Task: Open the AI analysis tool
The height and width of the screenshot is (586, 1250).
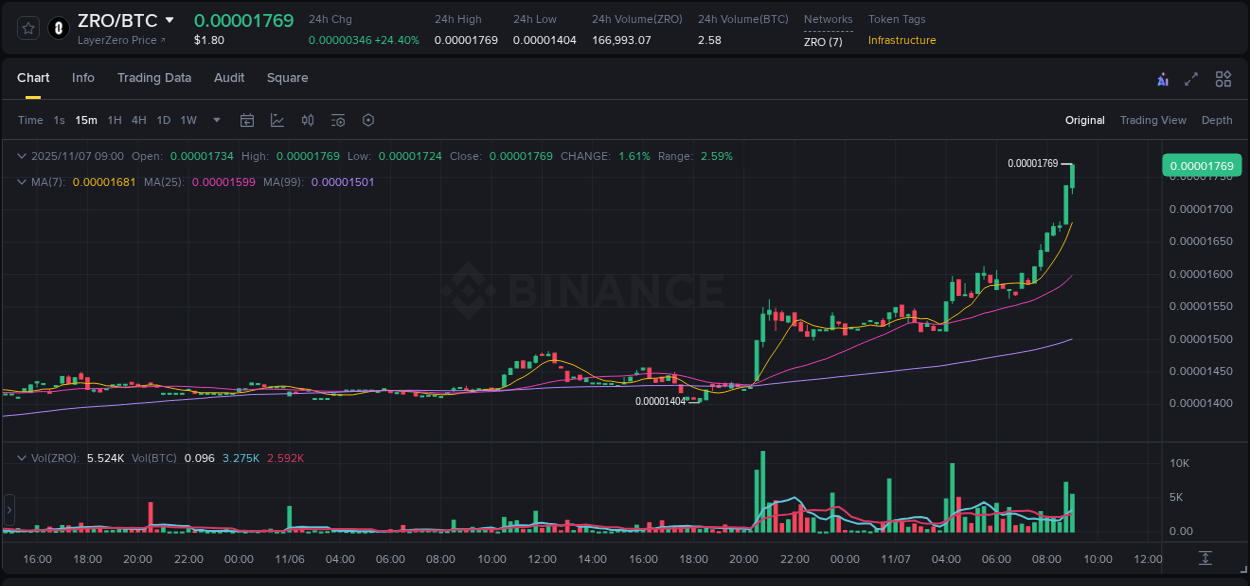Action: coord(1163,78)
